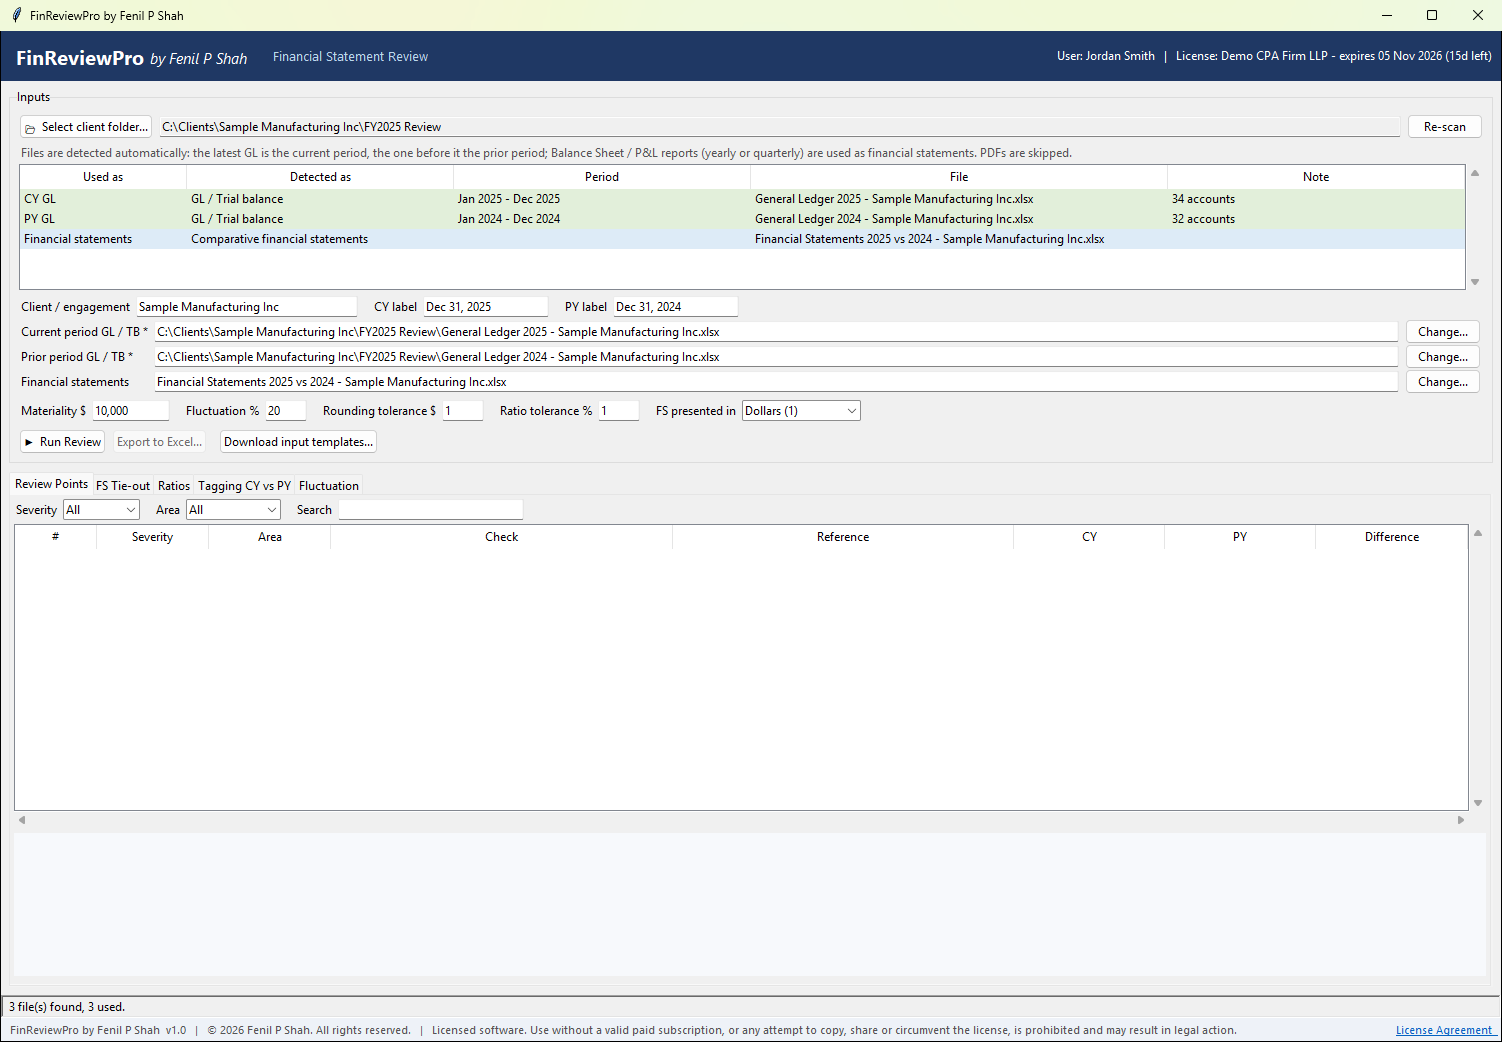Screen dimensions: 1502x1042
Task: Click results horizontal scrollbar left arrow
Action: [21, 820]
